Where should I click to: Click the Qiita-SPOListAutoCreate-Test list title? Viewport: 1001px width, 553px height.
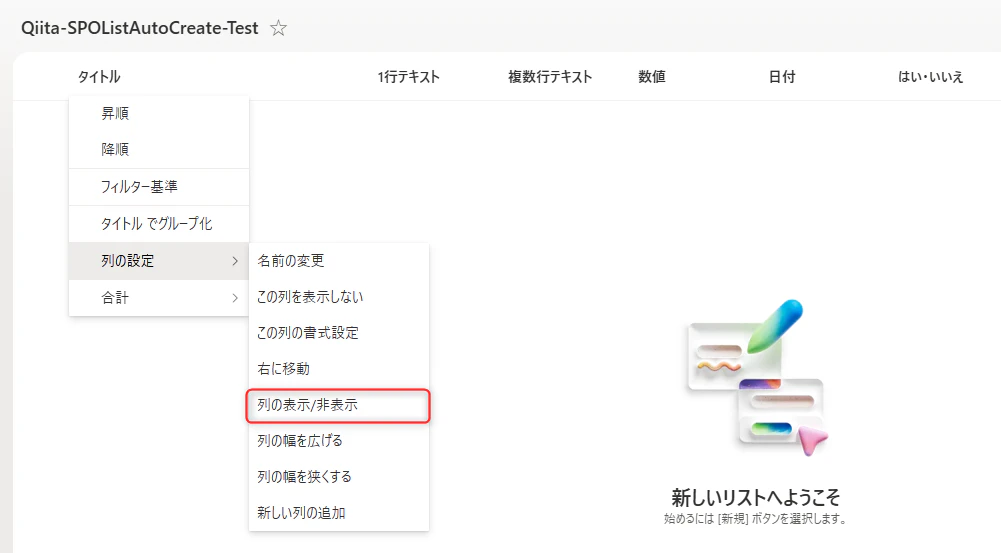(140, 28)
